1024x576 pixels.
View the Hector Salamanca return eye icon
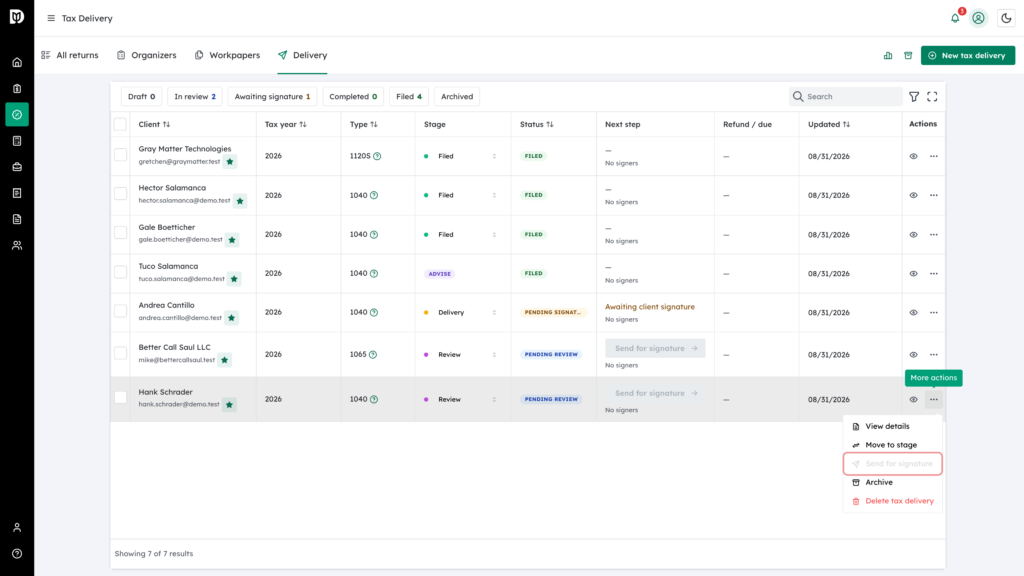tap(914, 195)
